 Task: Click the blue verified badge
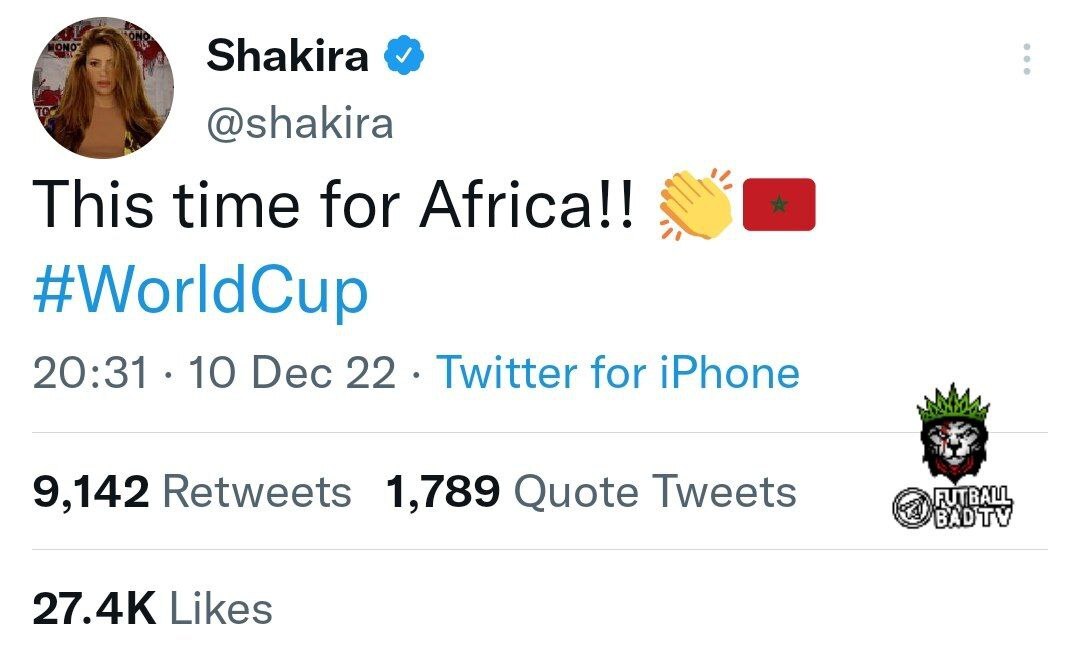(404, 55)
